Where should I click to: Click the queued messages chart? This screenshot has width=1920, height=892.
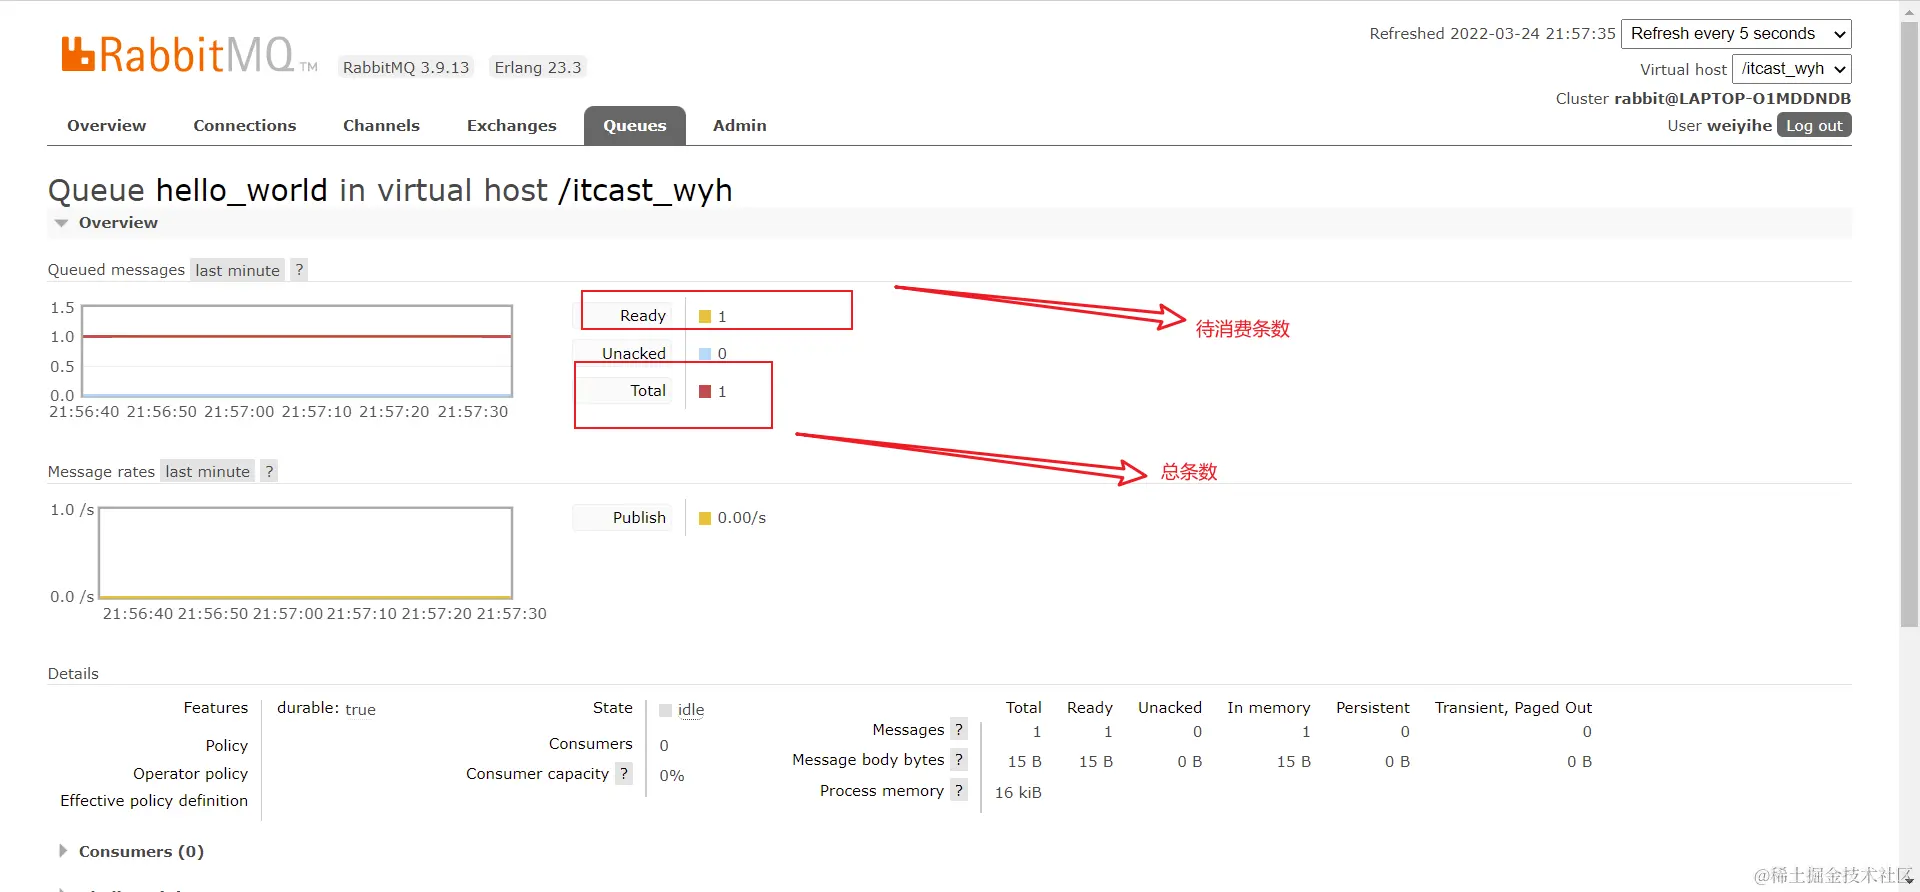pos(297,351)
